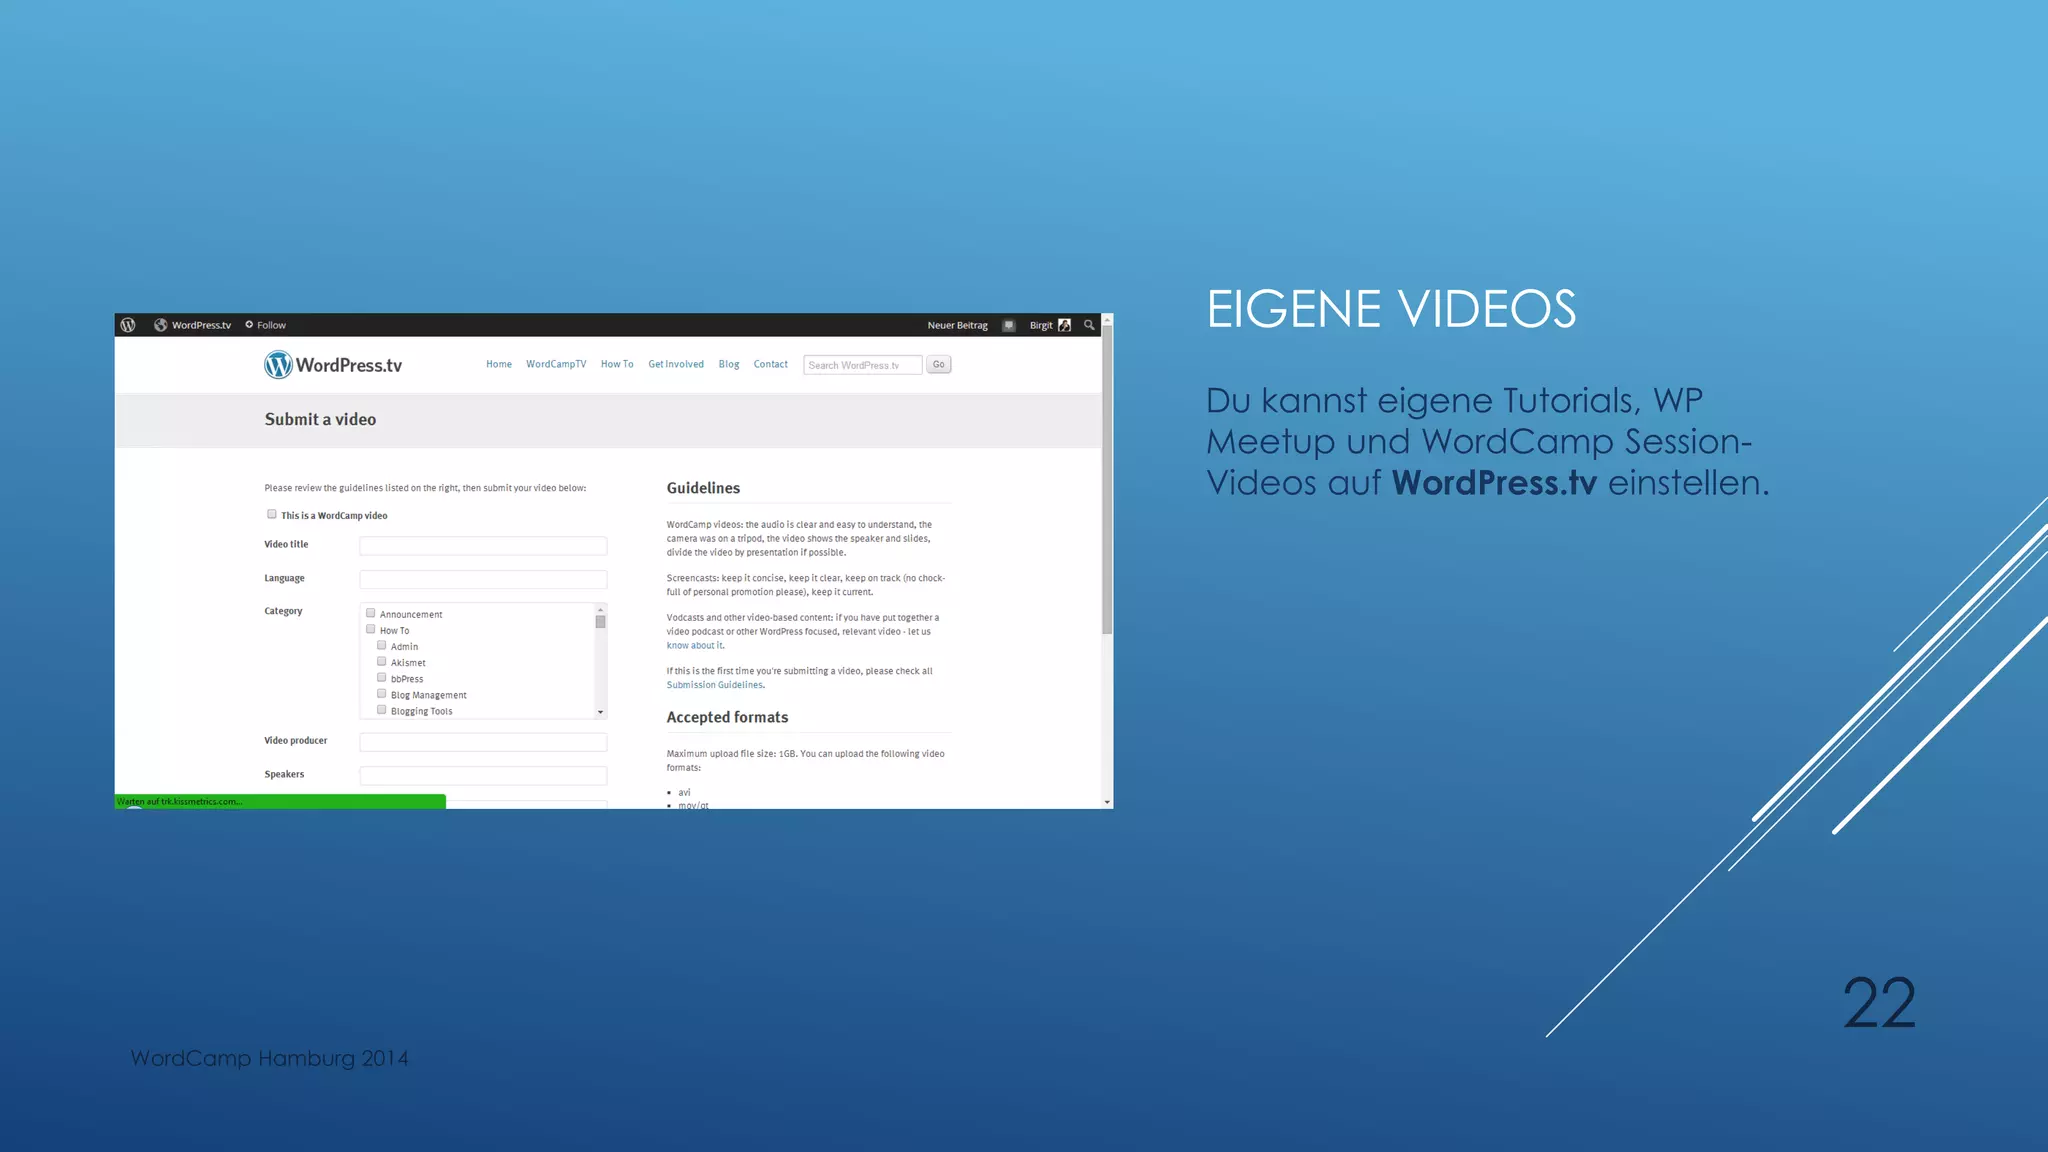Click the Submit a video heading
Image resolution: width=2048 pixels, height=1152 pixels.
coord(320,419)
